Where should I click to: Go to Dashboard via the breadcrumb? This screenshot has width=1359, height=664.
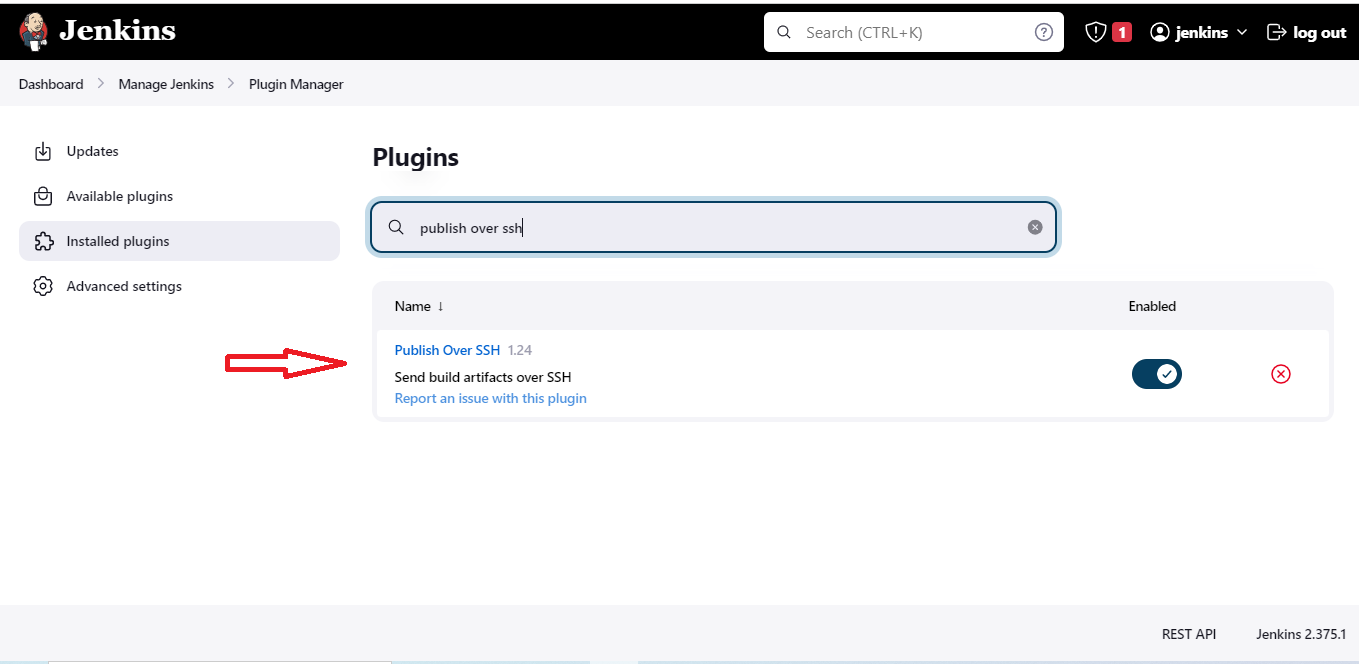[50, 84]
